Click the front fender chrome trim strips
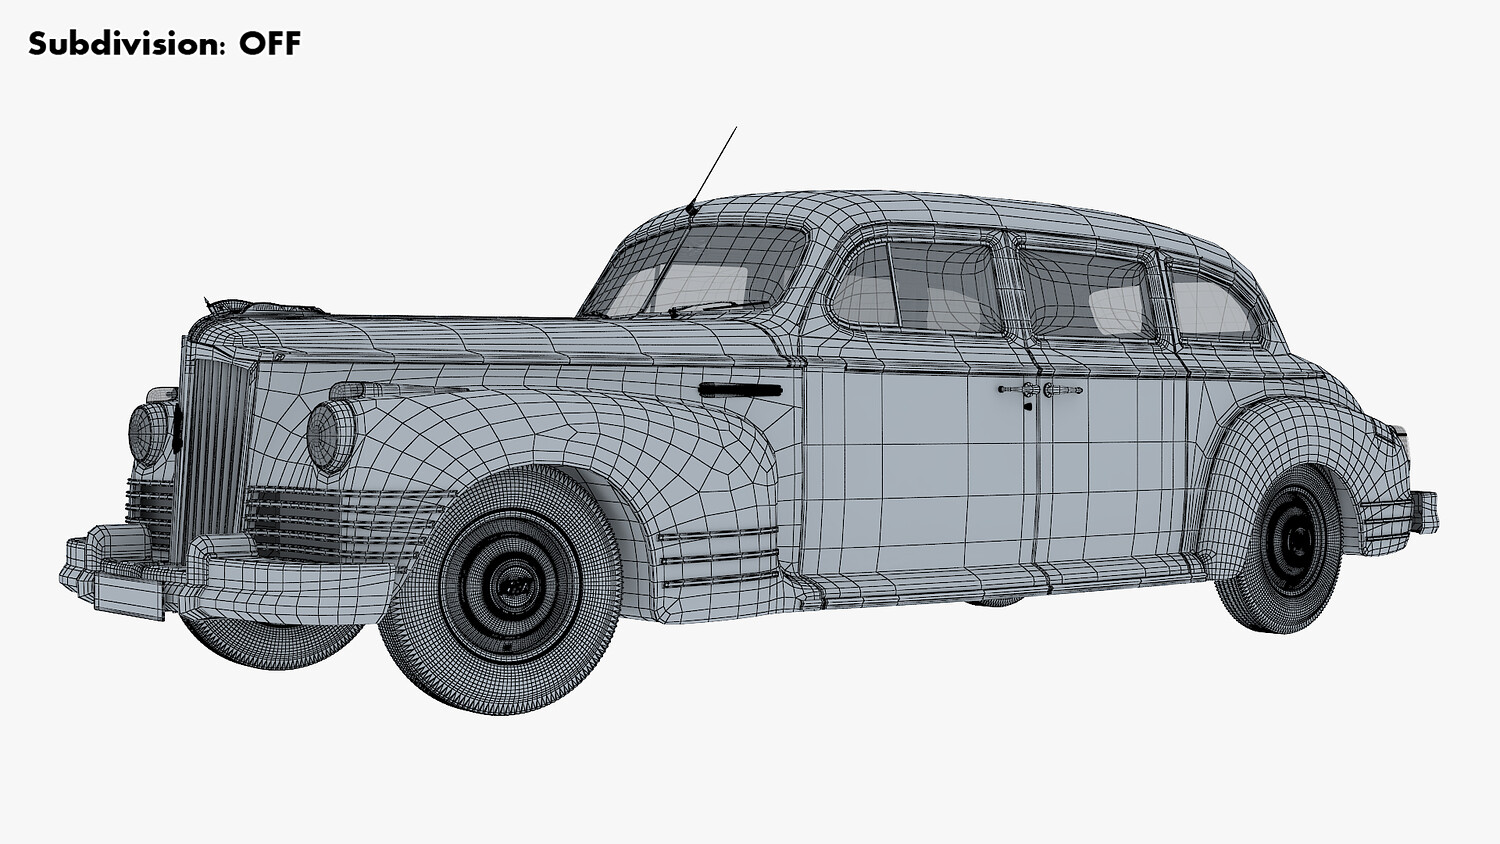 pyautogui.click(x=719, y=556)
